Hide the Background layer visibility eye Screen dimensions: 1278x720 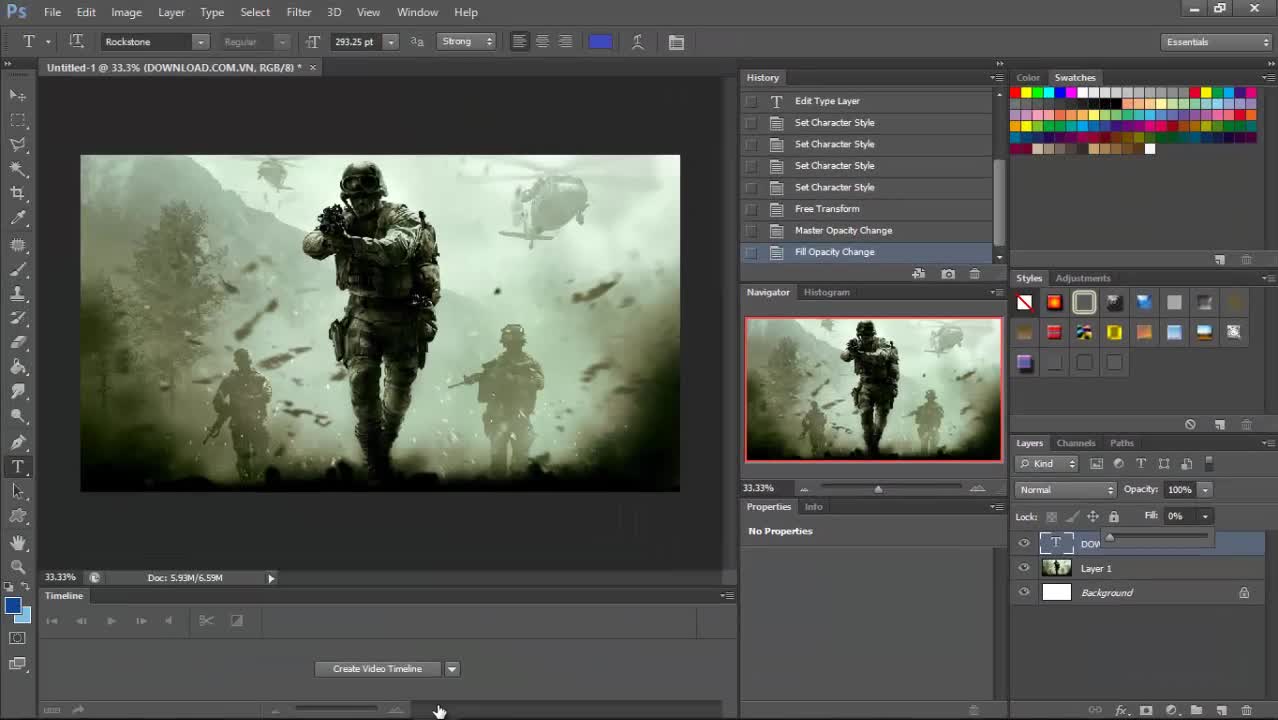coord(1024,593)
